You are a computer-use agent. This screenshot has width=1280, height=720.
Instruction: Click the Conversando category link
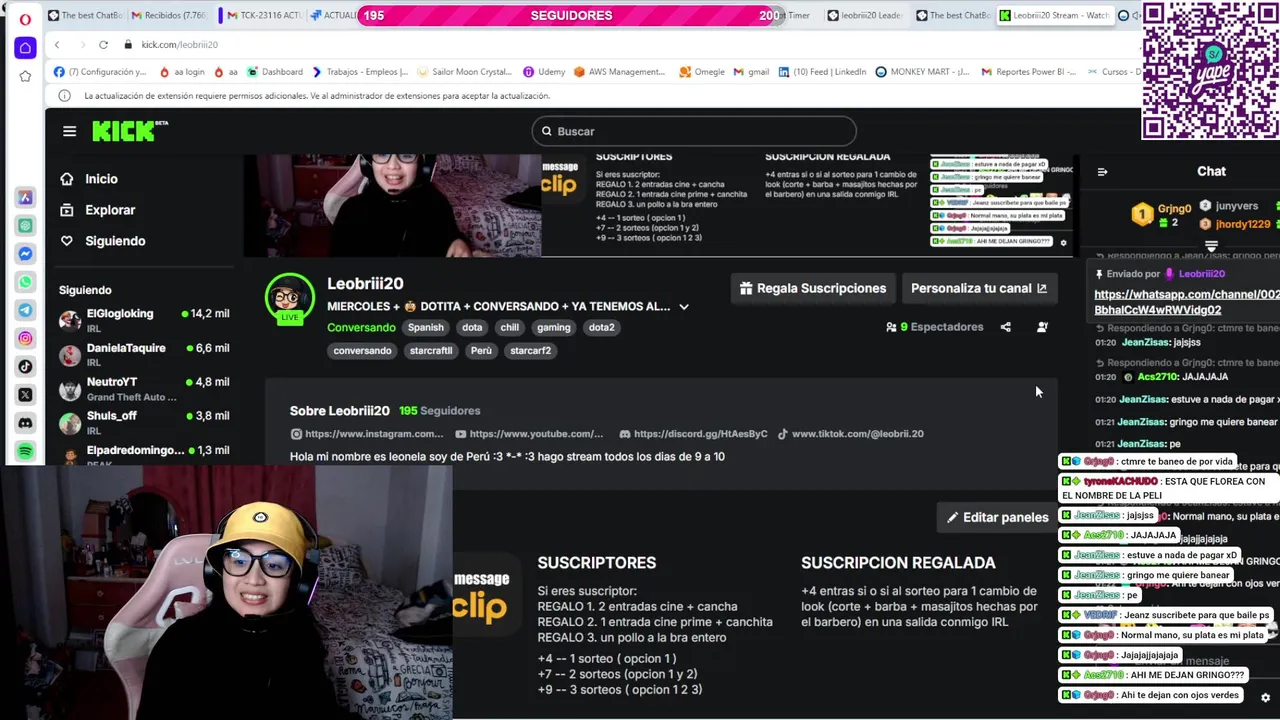(x=361, y=327)
